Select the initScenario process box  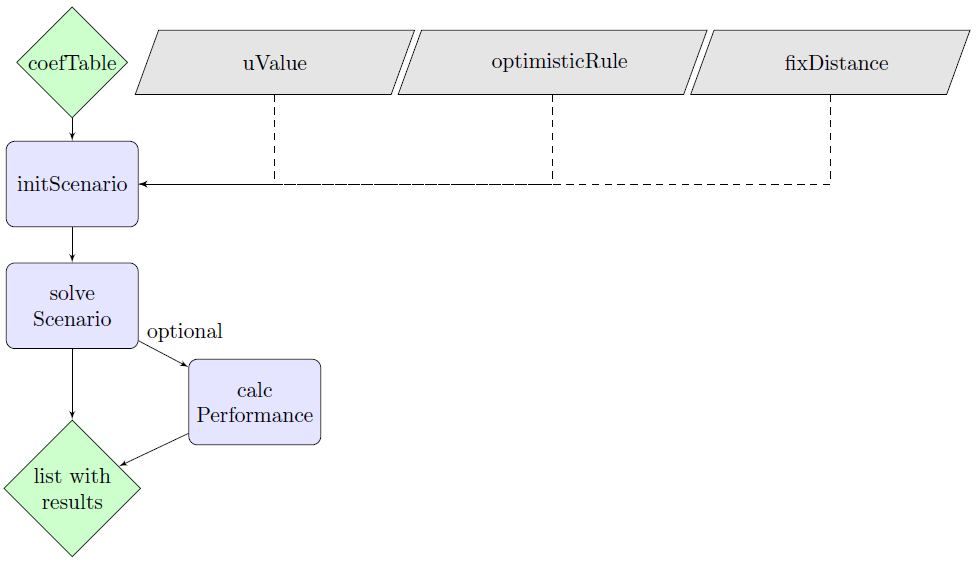point(72,184)
